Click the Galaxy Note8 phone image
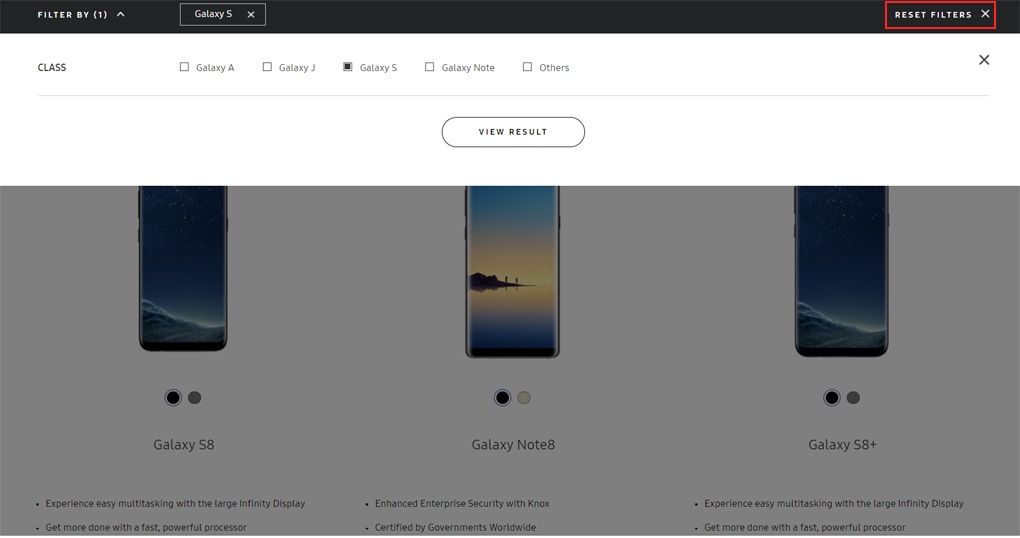Screen dimensions: 1020x538 tap(513, 271)
